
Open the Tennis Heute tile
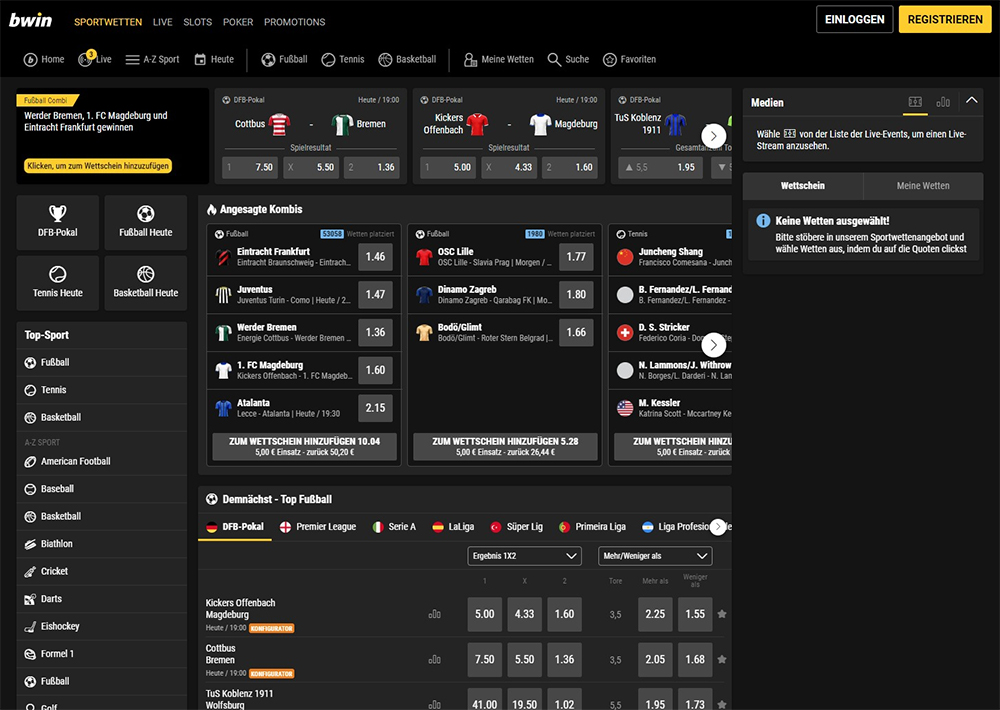(x=57, y=283)
